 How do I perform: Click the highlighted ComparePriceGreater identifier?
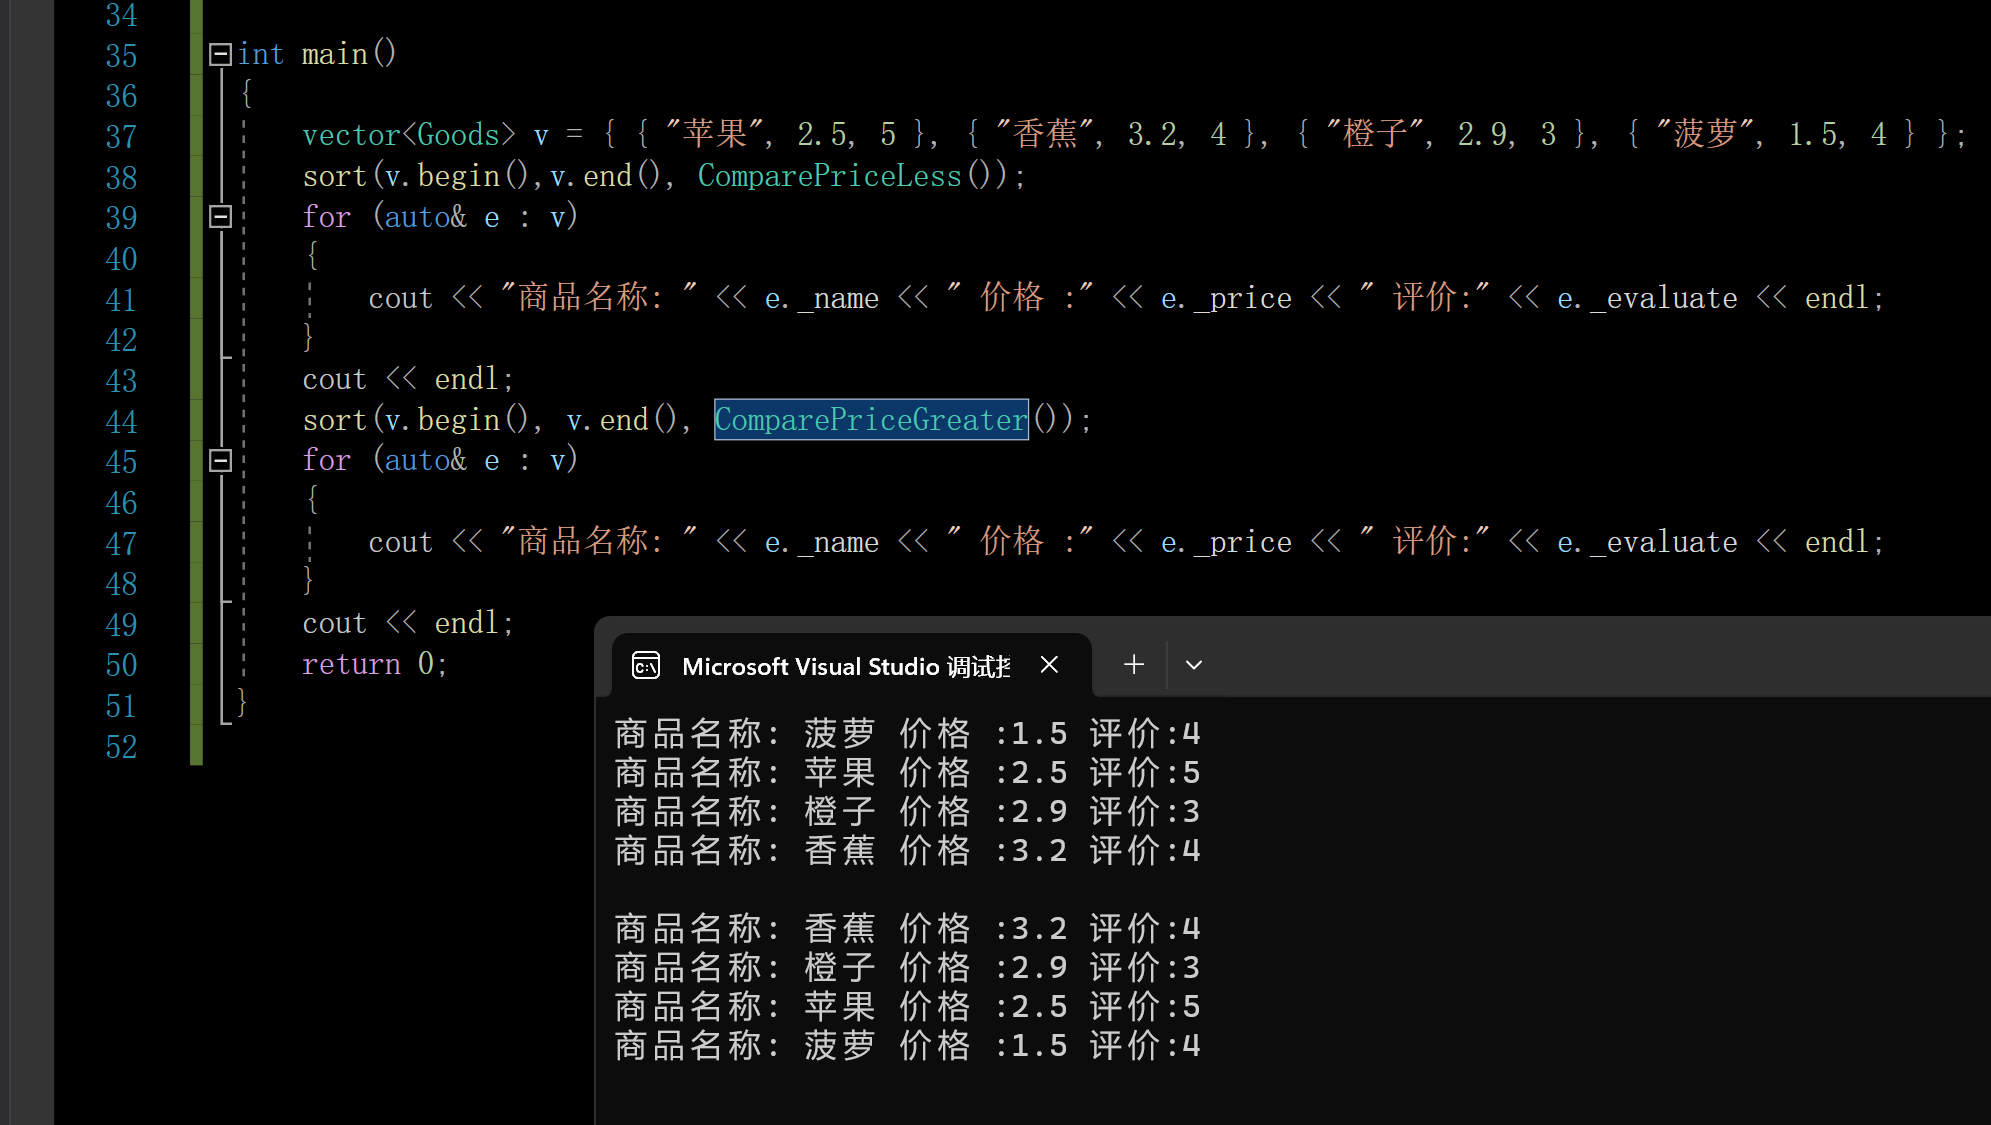pos(871,420)
